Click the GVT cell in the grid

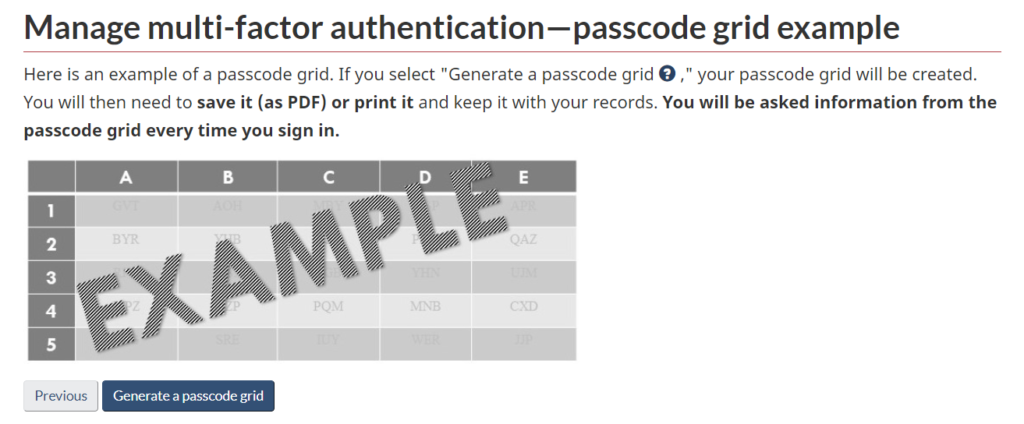tap(126, 206)
